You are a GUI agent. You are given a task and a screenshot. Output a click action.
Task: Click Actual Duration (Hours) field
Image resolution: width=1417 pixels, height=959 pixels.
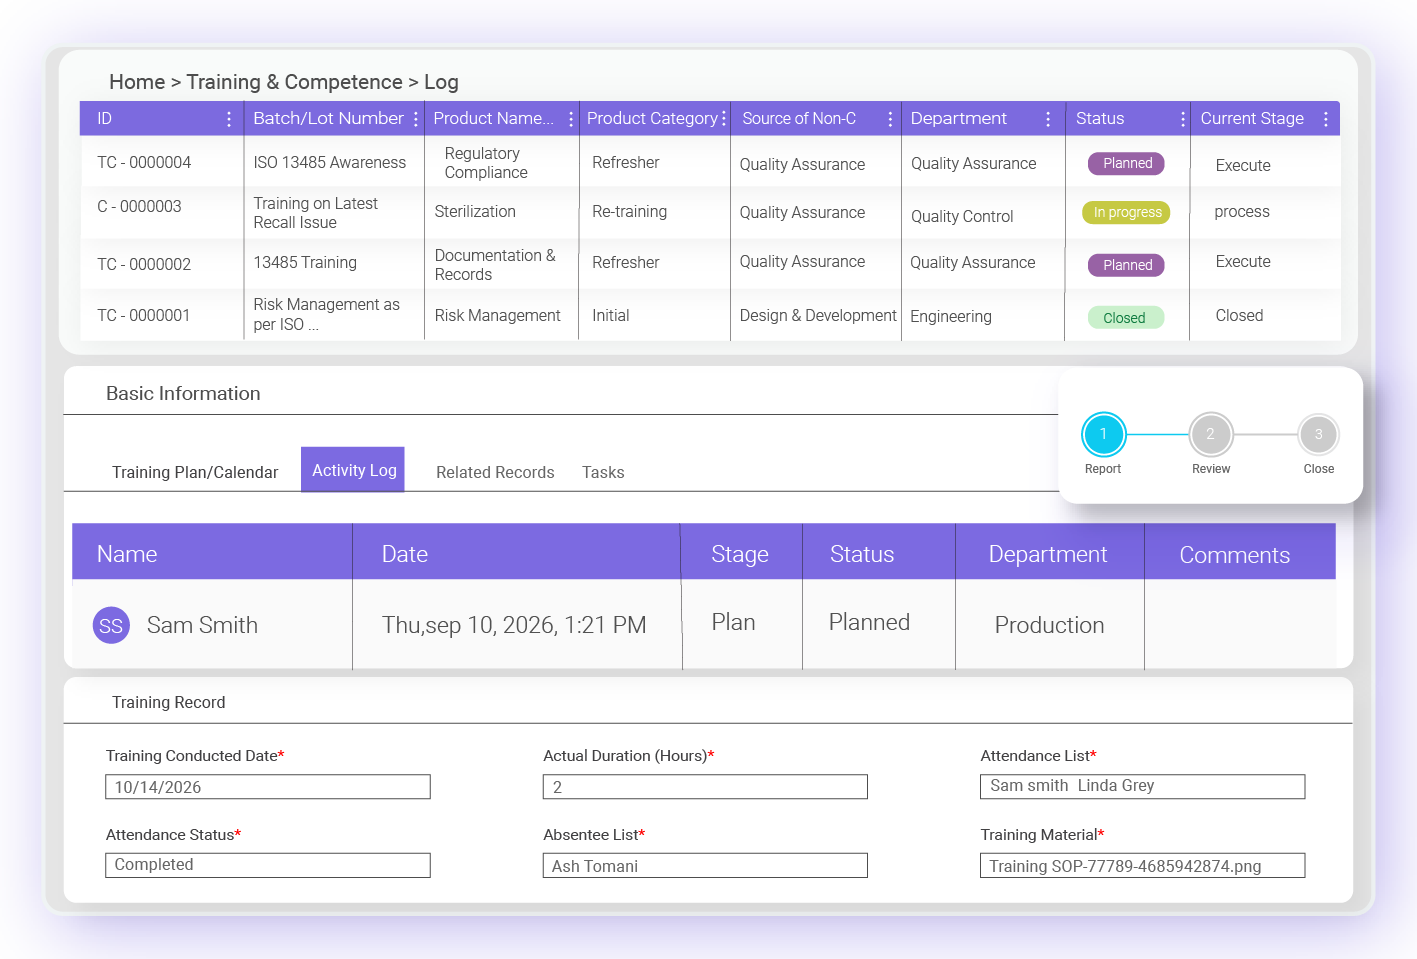(x=705, y=787)
